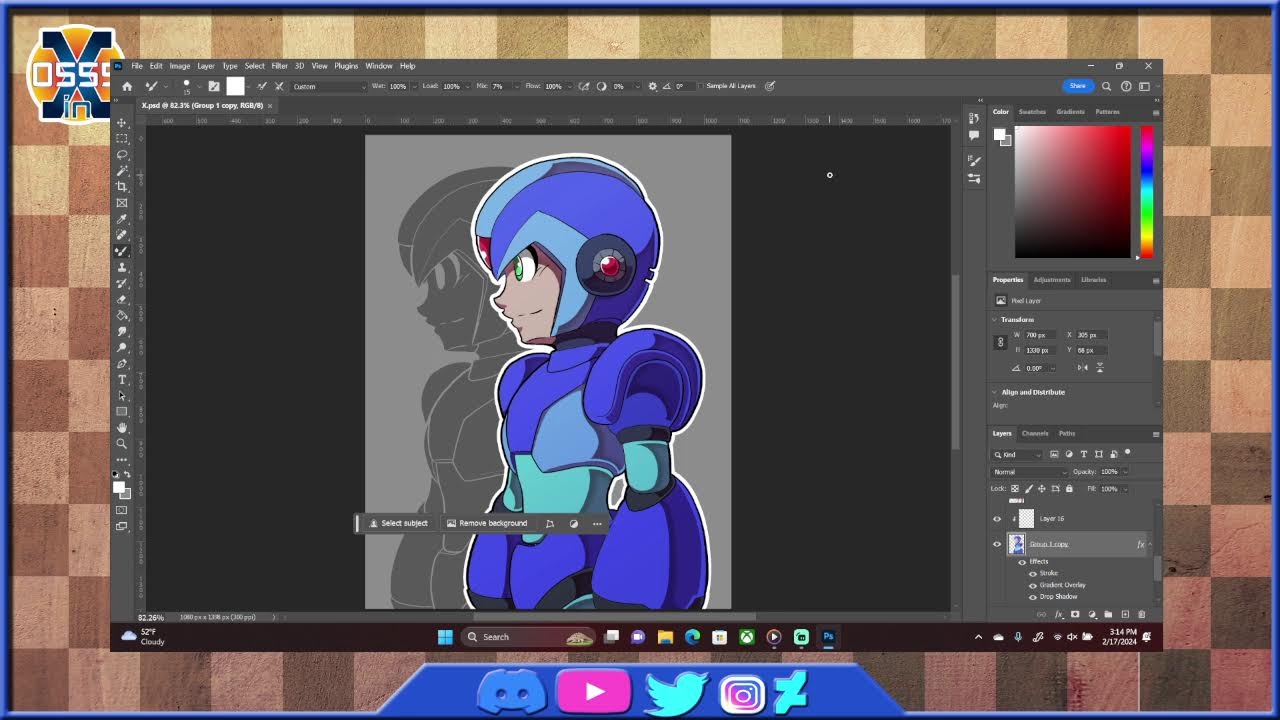Click the Select subject button
This screenshot has height=720, width=1280.
(399, 523)
